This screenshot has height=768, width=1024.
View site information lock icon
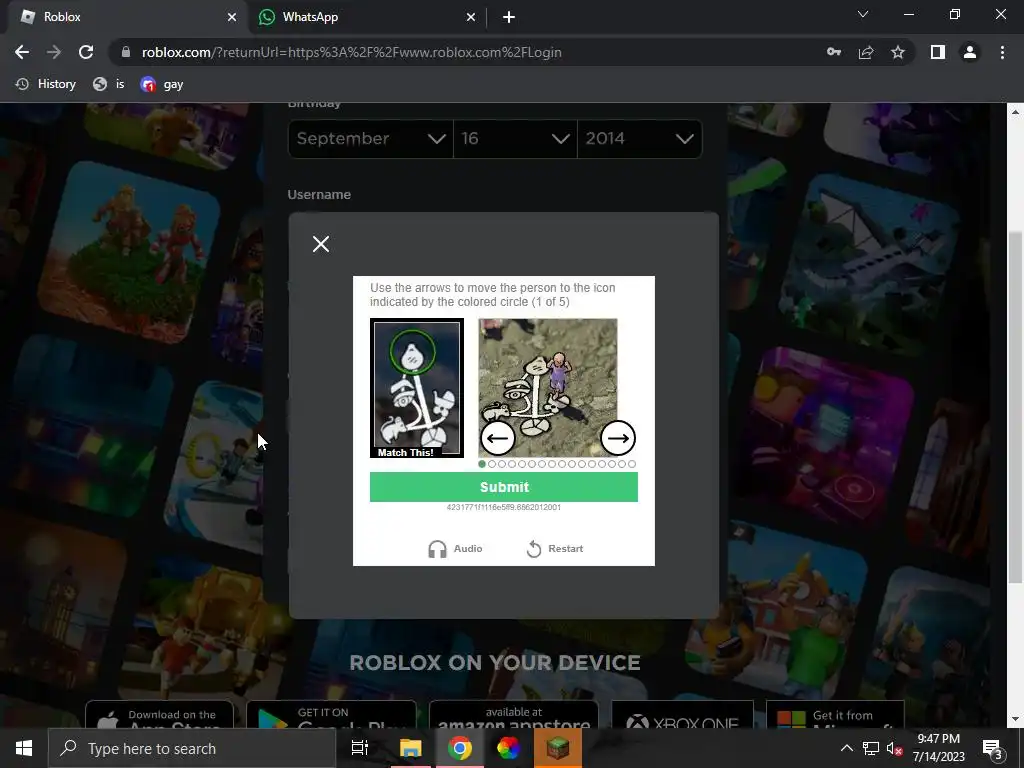click(126, 52)
